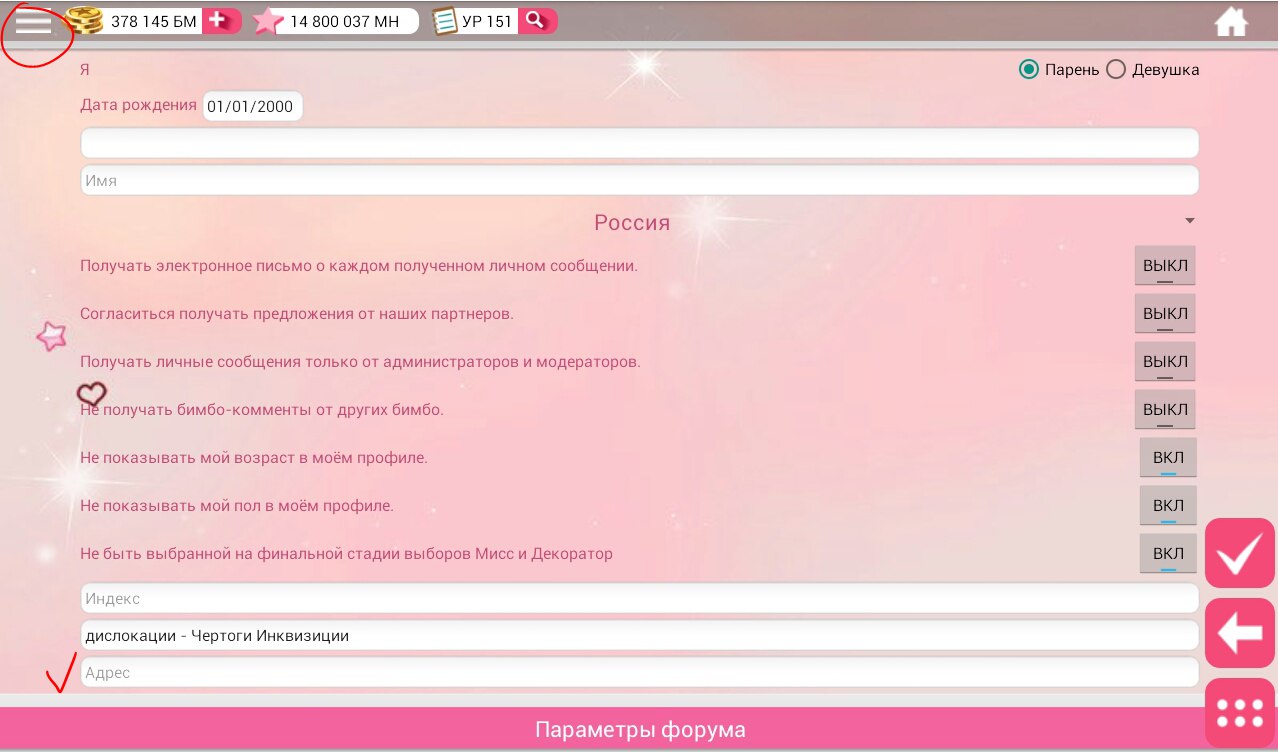Click the Адрес input field
The width and height of the screenshot is (1278, 752).
(638, 673)
